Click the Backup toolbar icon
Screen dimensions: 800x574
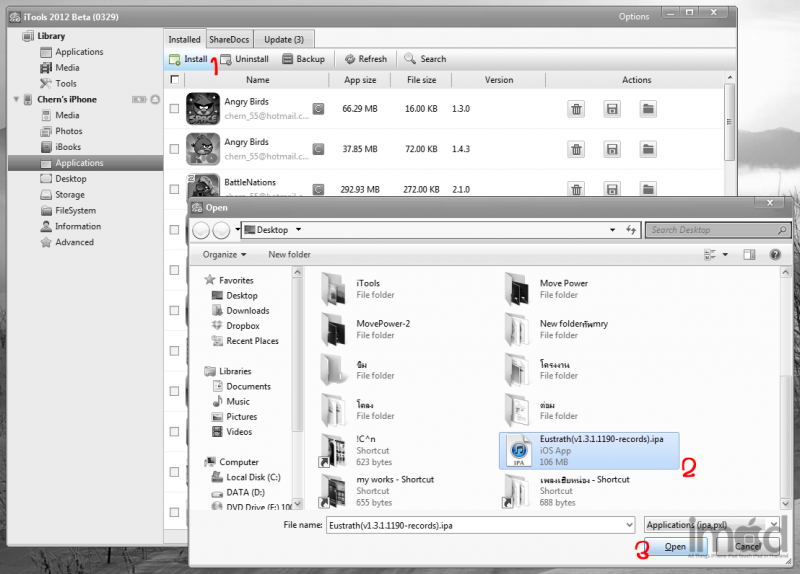pyautogui.click(x=288, y=59)
